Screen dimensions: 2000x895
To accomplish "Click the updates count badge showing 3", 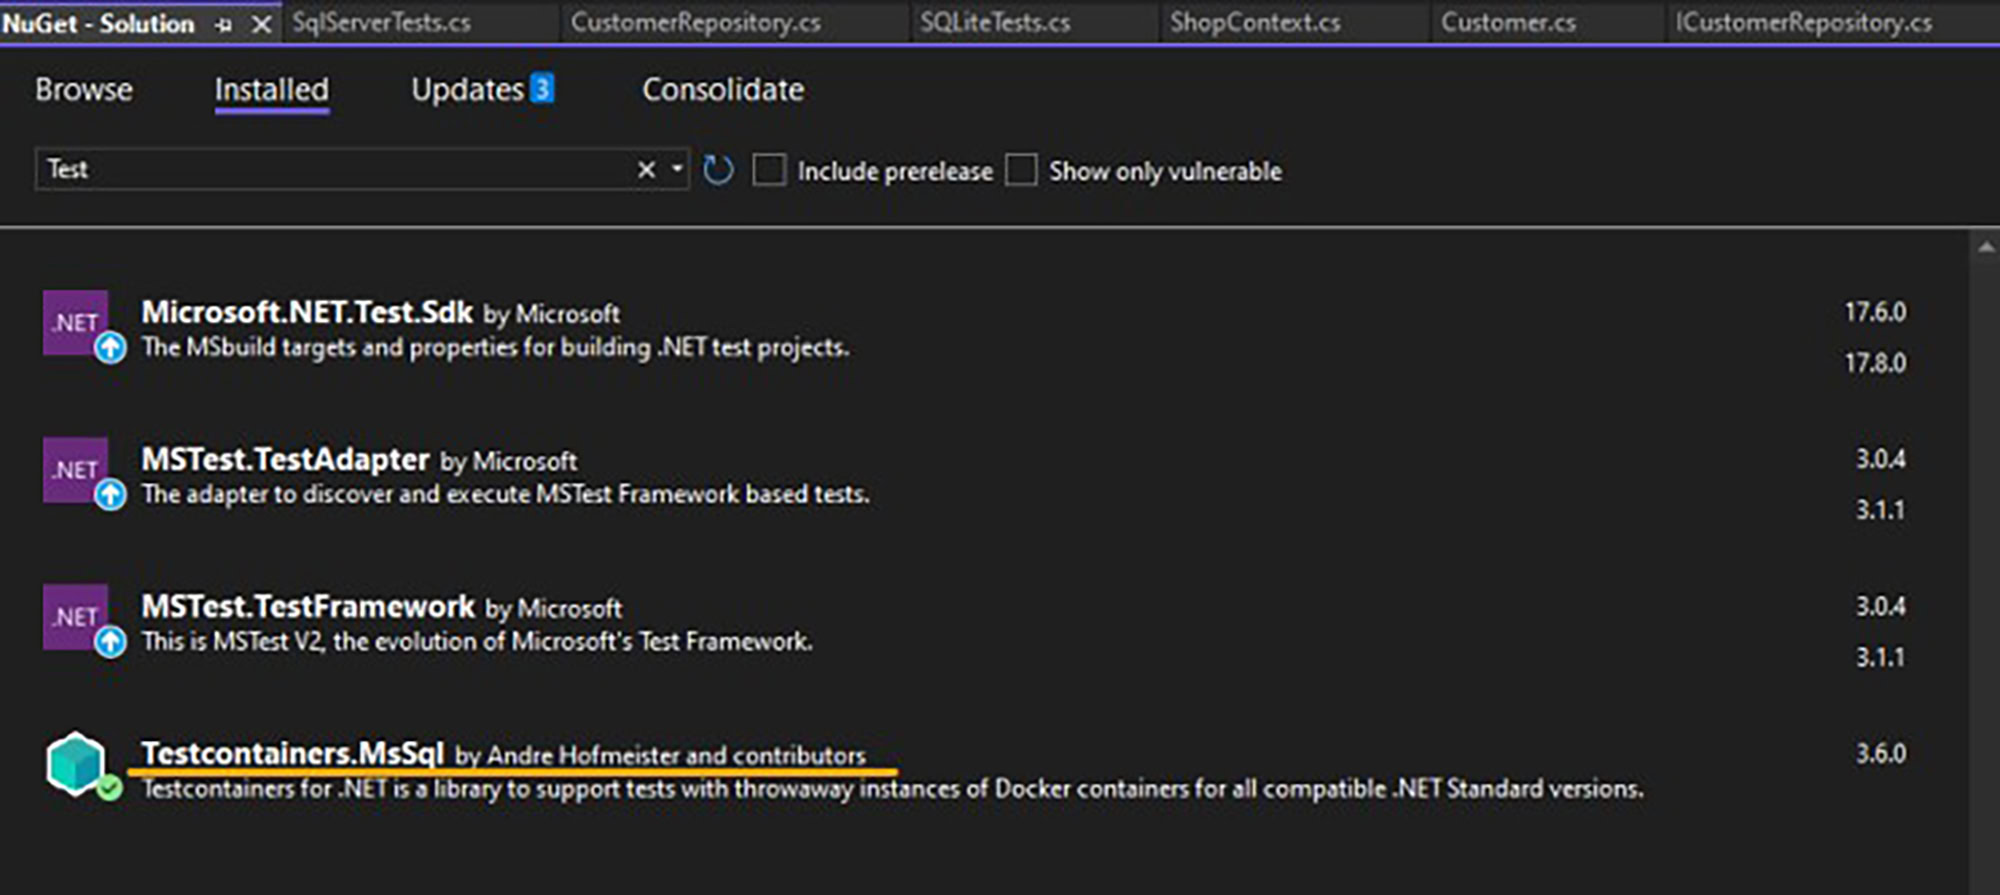I will pos(541,89).
